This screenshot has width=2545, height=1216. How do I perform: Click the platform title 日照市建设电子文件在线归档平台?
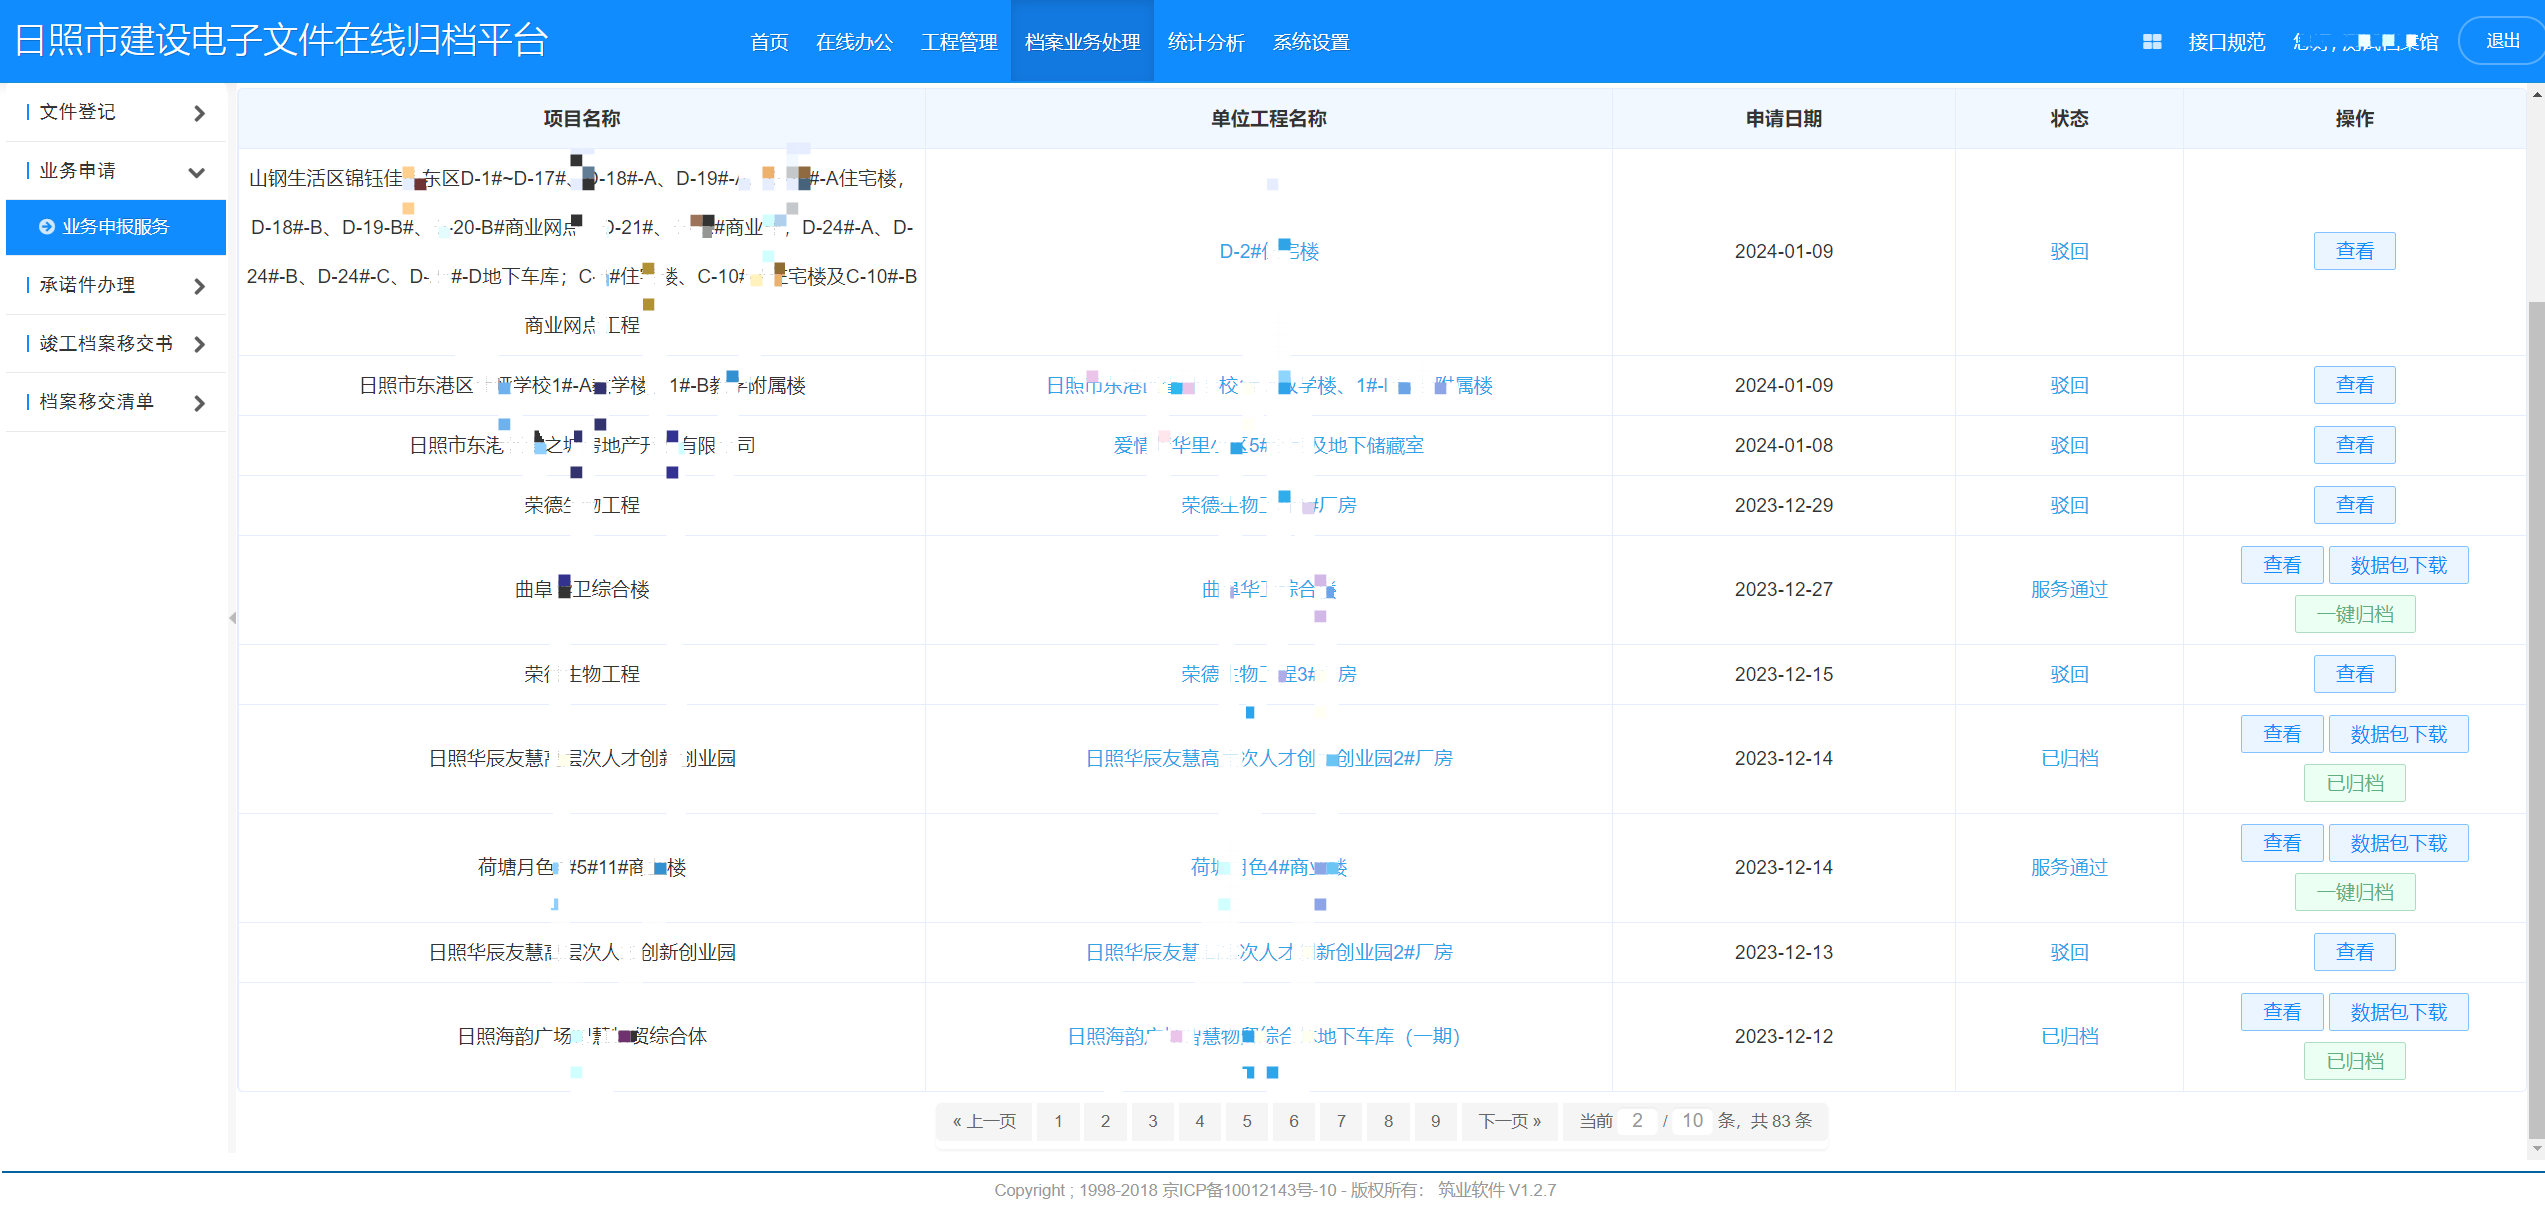[281, 40]
